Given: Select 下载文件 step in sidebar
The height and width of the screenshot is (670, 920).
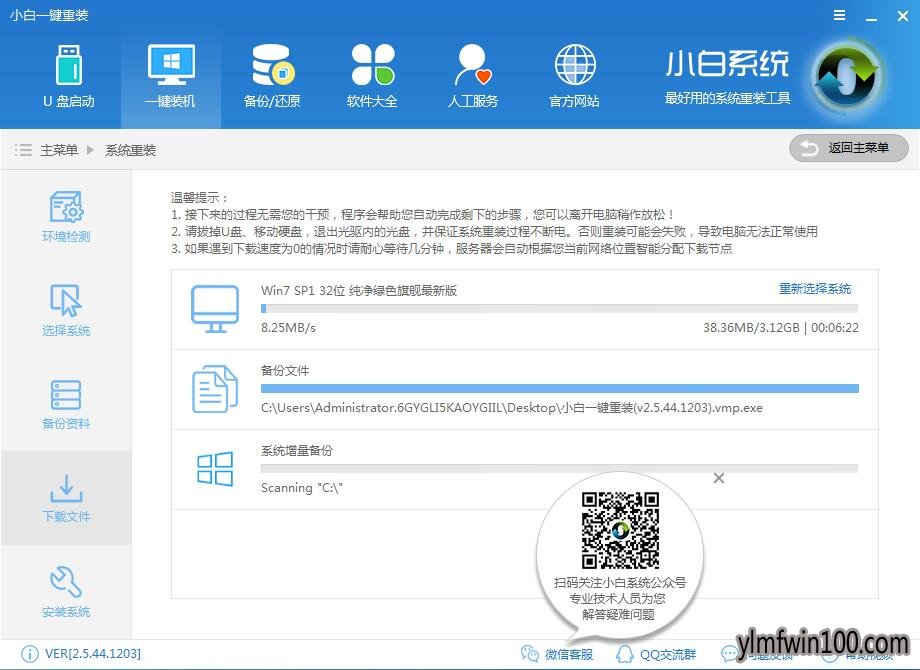Looking at the screenshot, I should click(x=66, y=498).
